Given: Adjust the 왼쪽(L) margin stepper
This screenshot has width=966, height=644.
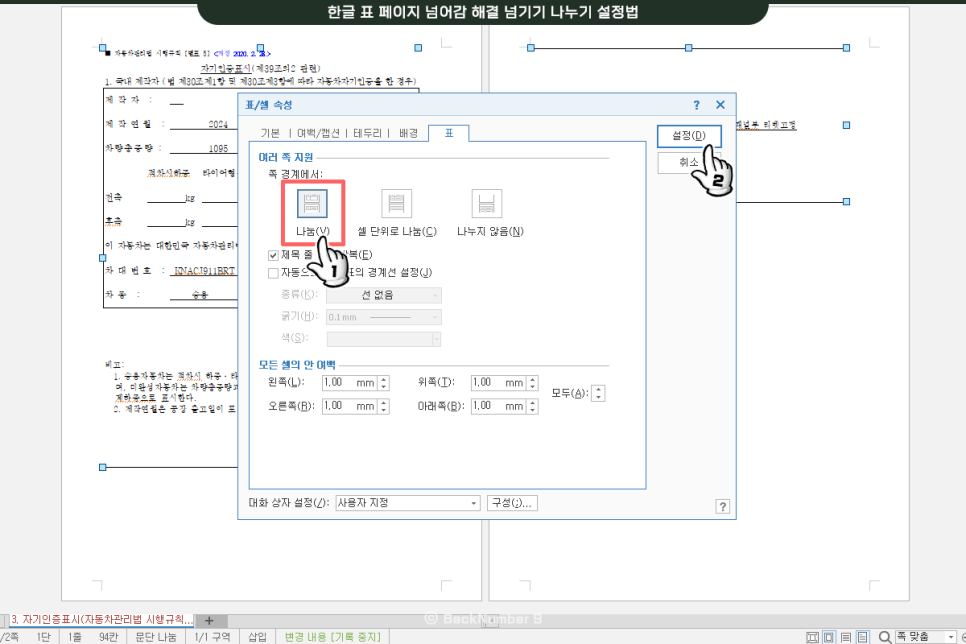Looking at the screenshot, I should [384, 383].
